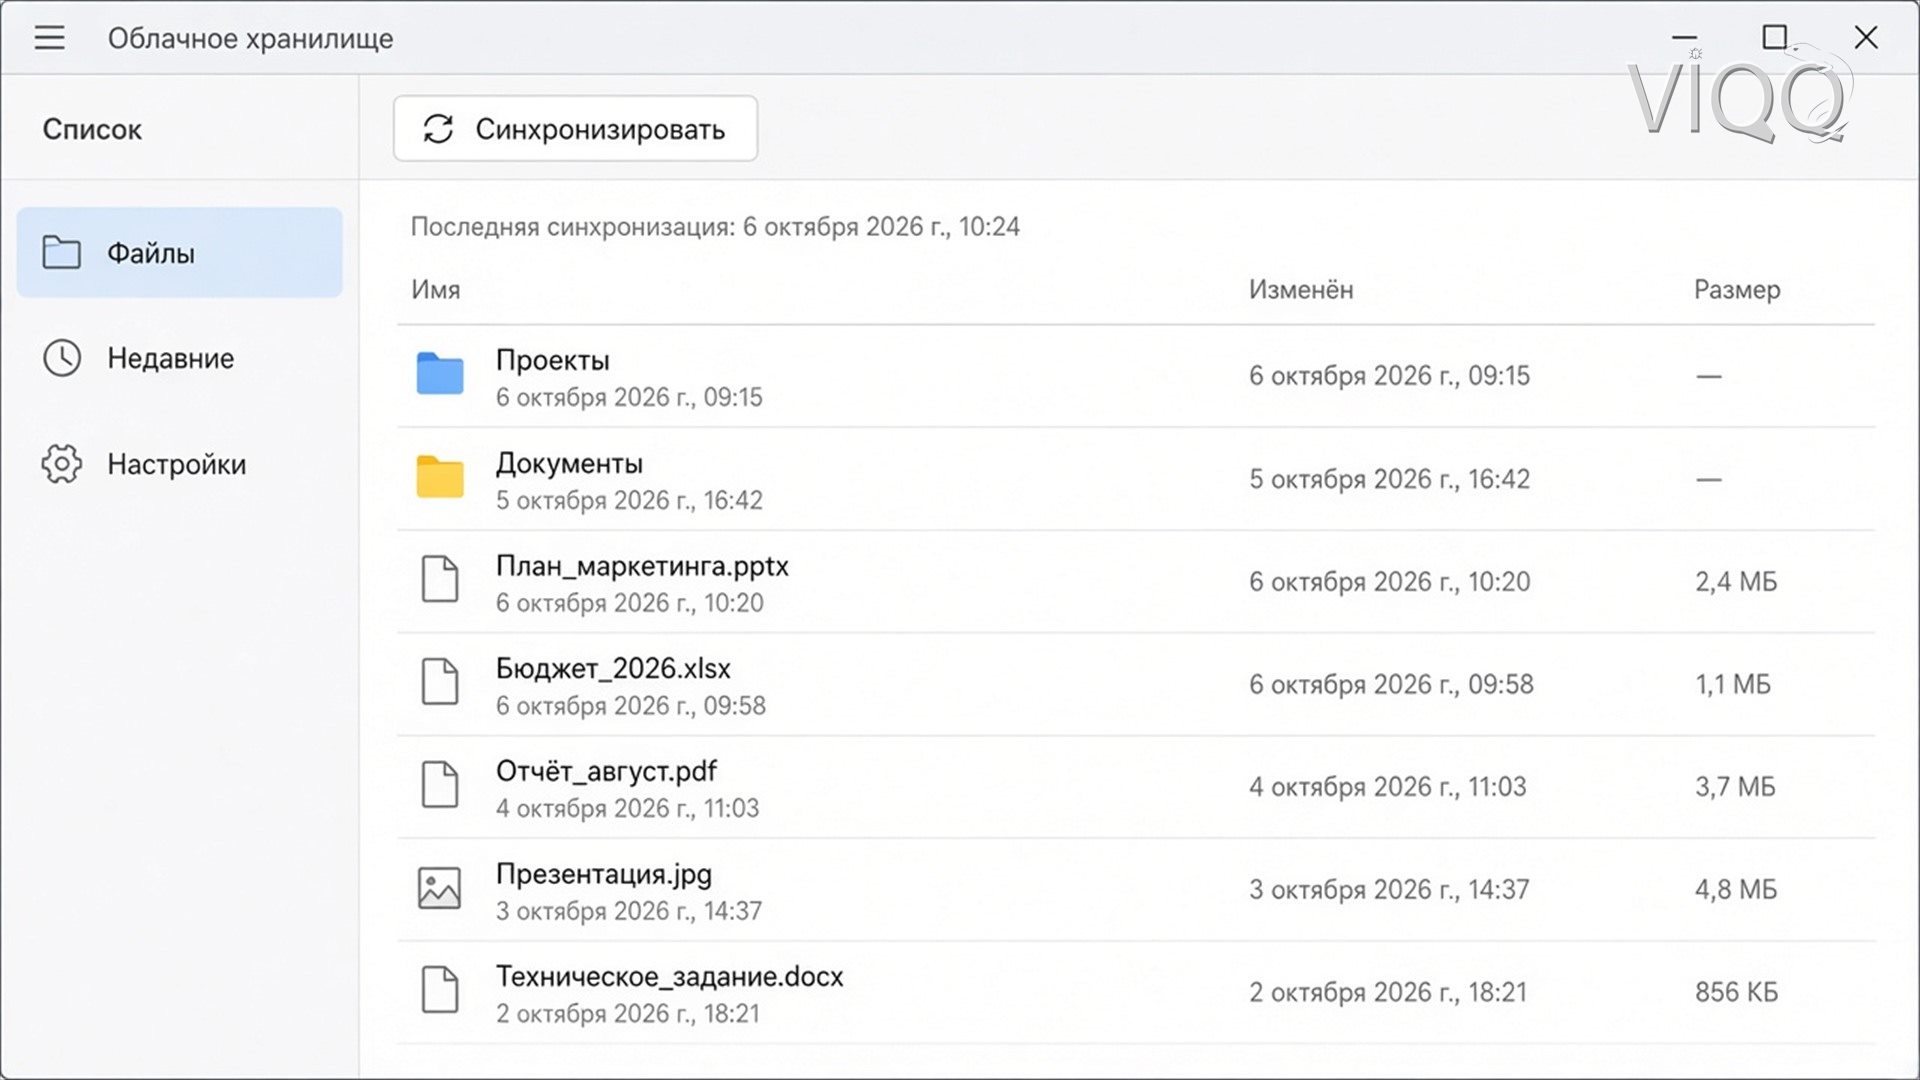1920x1080 pixels.
Task: Click image icon of Презентация.jpg
Action: 440,888
